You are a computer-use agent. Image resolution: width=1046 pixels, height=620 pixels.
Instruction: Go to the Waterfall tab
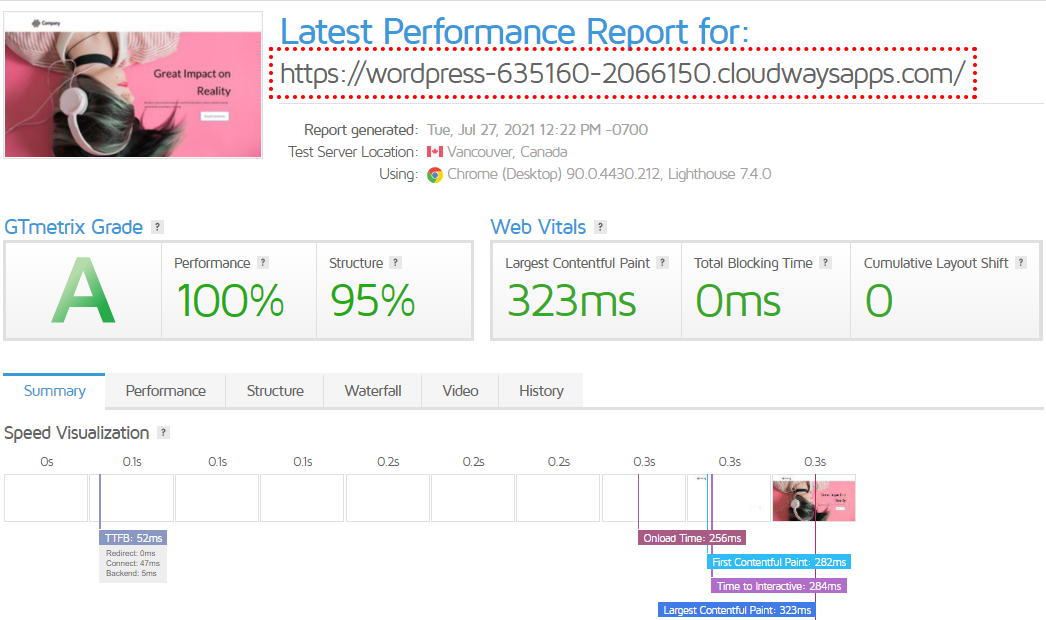[x=373, y=391]
